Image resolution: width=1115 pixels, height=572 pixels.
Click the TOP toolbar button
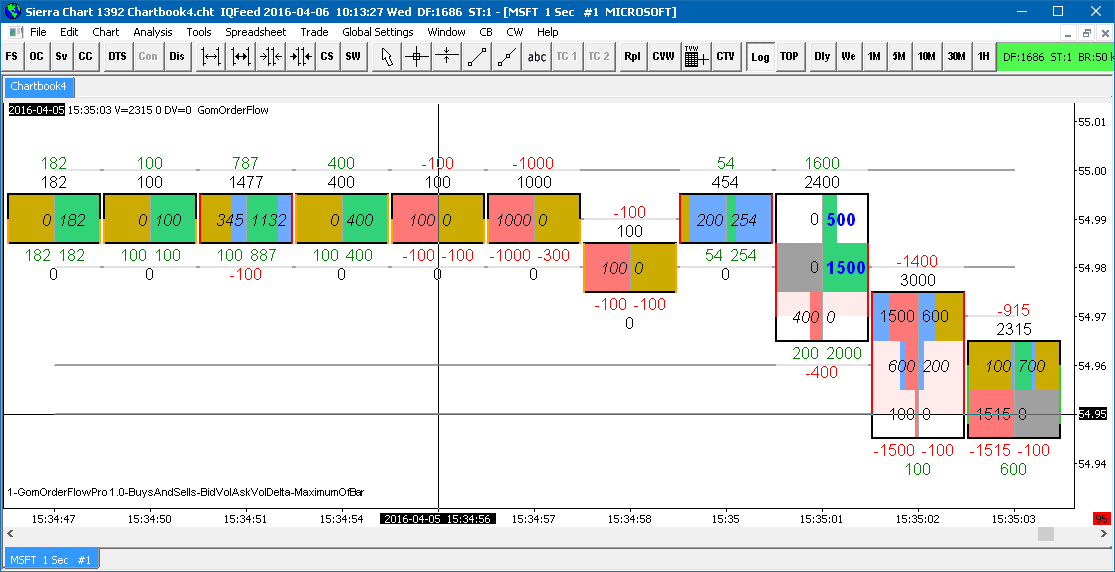pos(789,57)
